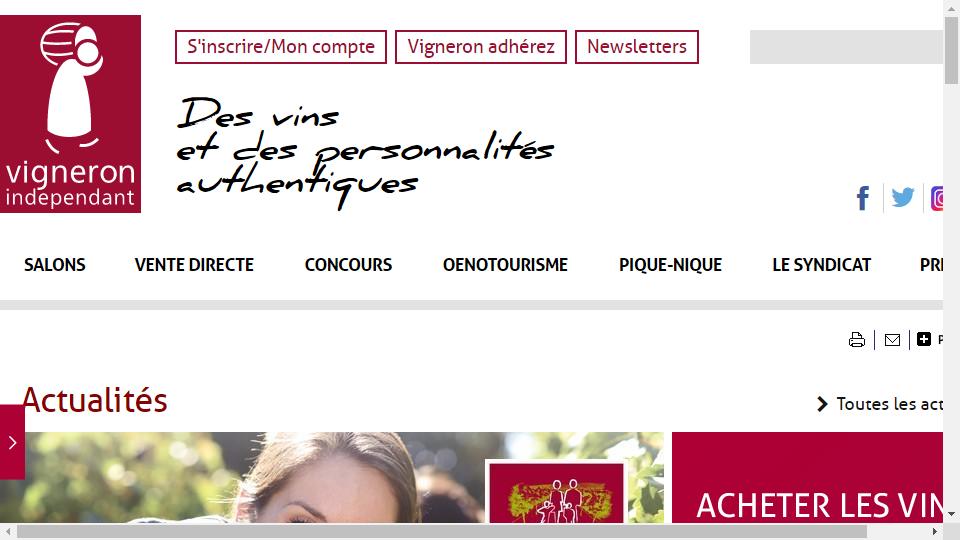Open the Instagram icon
The height and width of the screenshot is (540, 960).
pyautogui.click(x=937, y=198)
